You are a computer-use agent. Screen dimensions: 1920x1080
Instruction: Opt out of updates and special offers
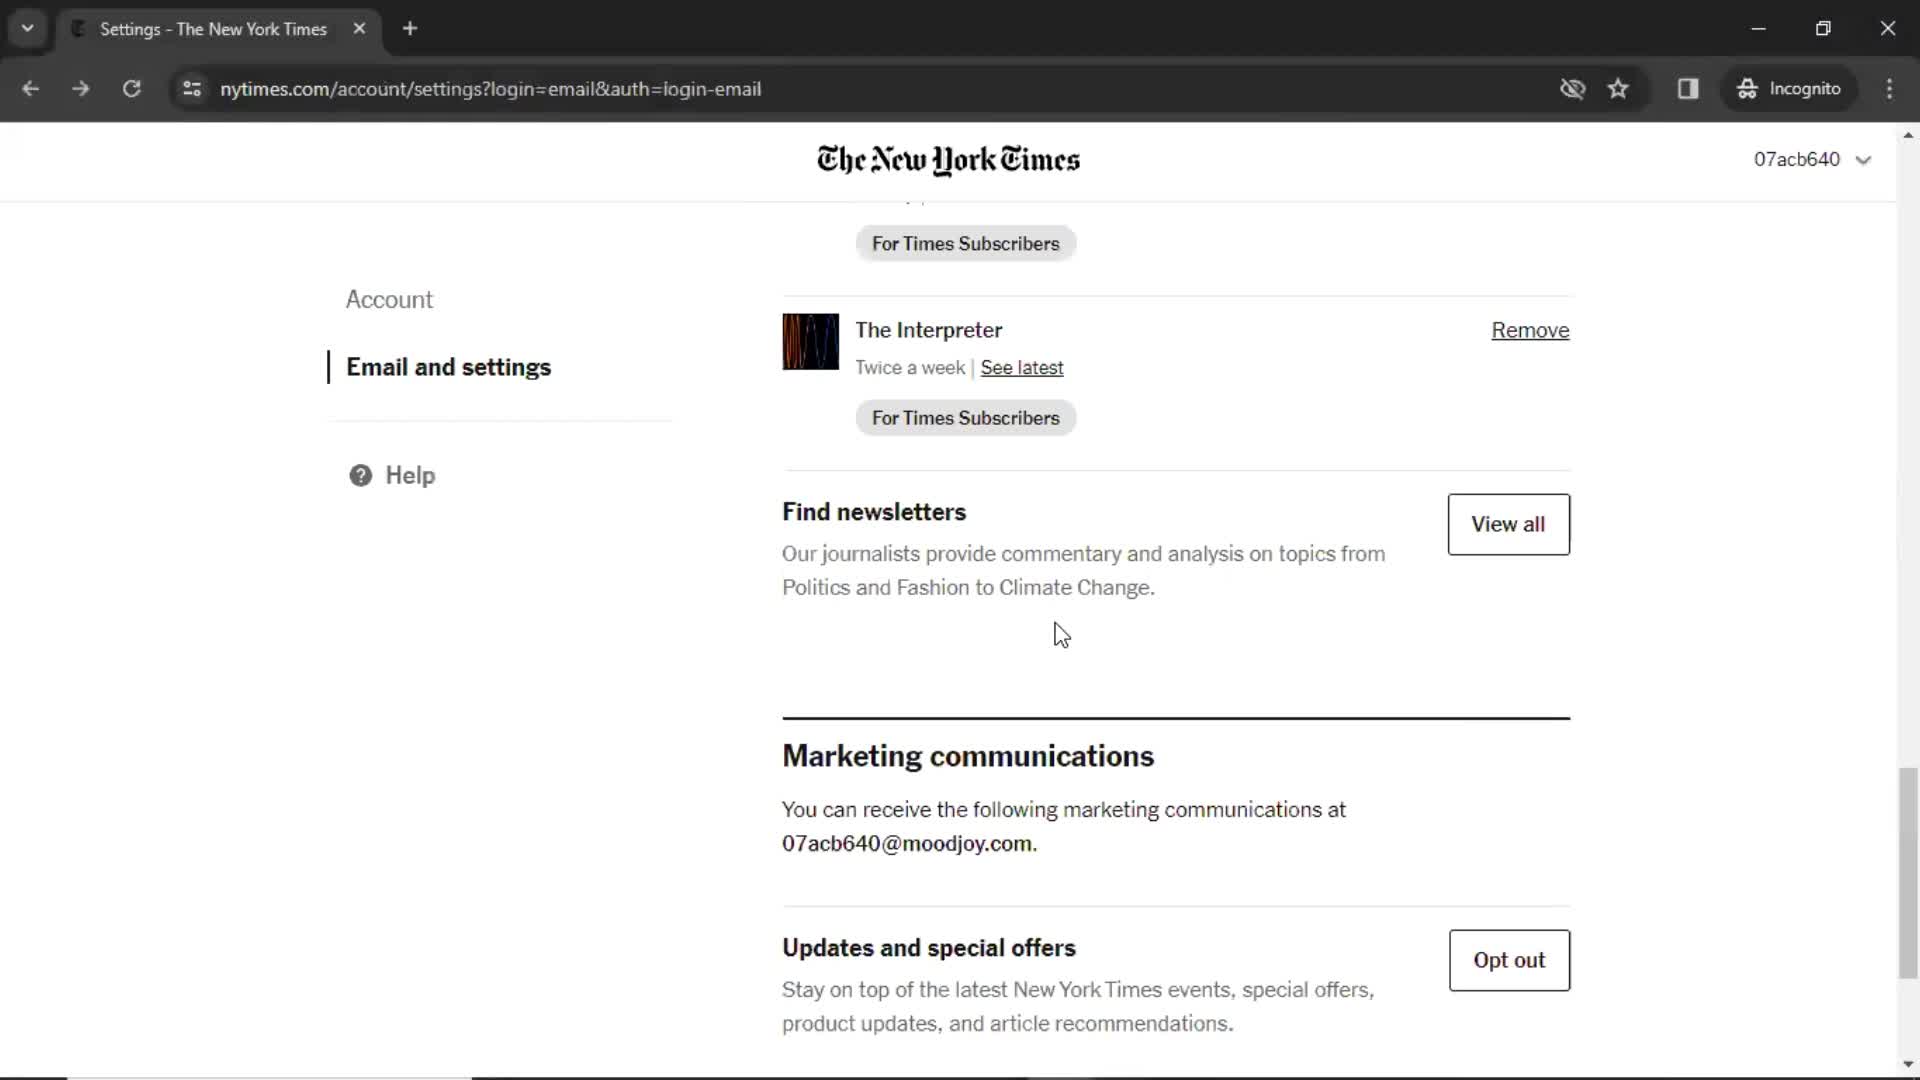click(x=1510, y=960)
